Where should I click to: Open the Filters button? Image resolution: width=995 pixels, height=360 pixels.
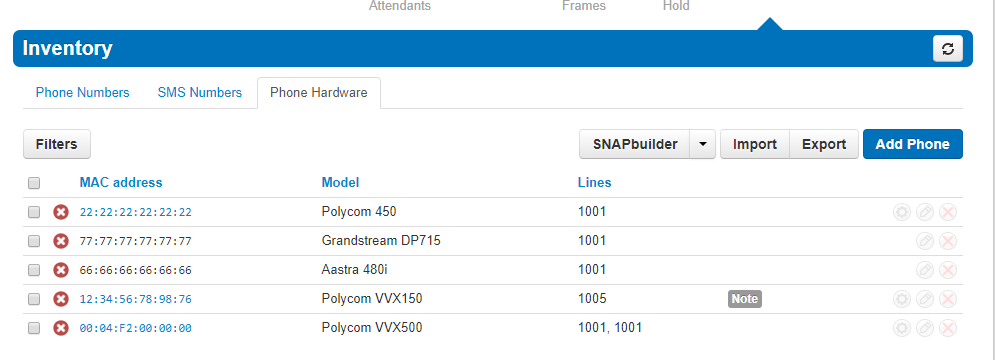[x=56, y=144]
